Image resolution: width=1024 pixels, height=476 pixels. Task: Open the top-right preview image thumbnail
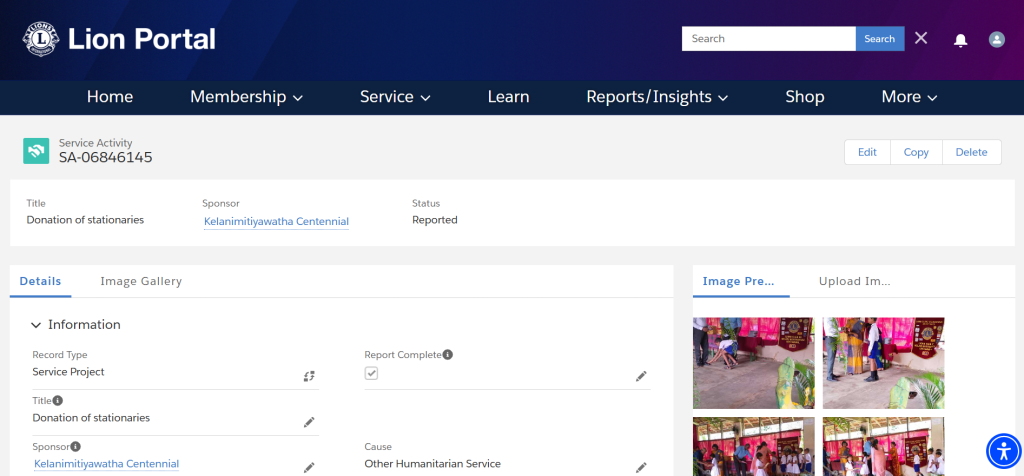(x=884, y=363)
